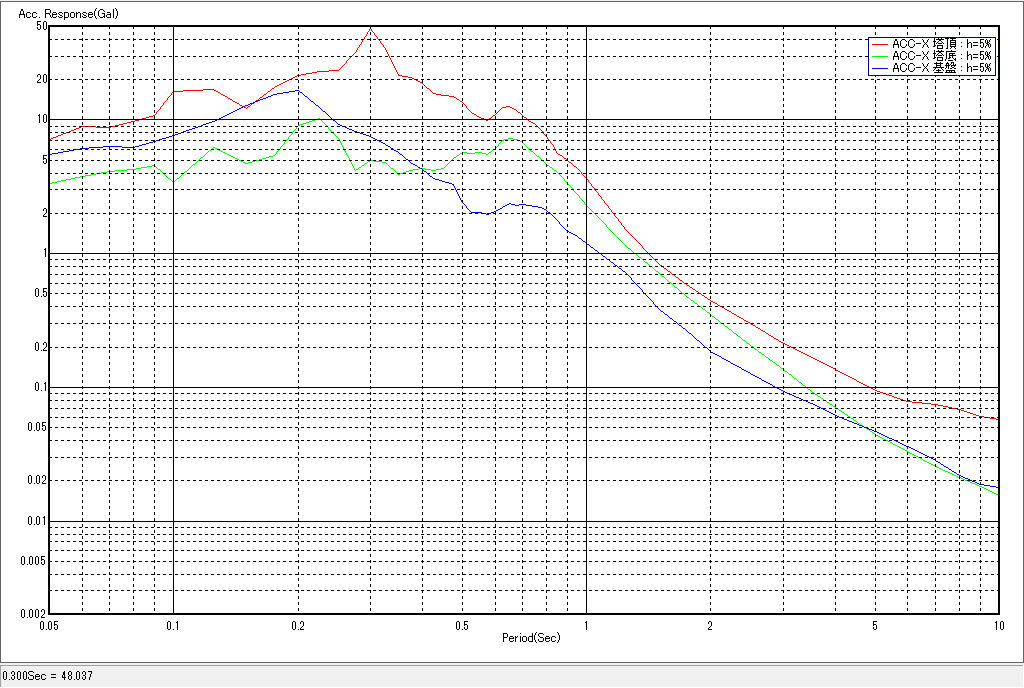Click the 0.5 tick label on the period axis
The height and width of the screenshot is (688, 1024).
[x=461, y=625]
